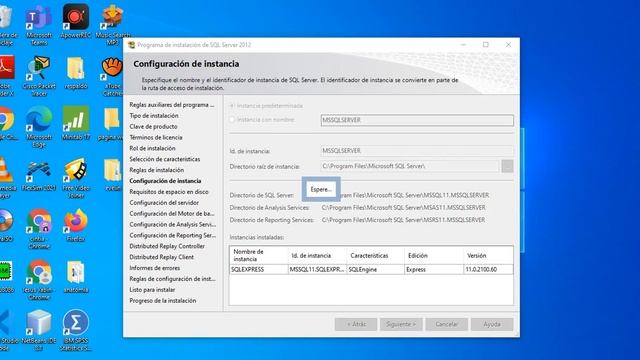Click the Directorio raíz de instancia field
The height and width of the screenshot is (360, 640).
click(410, 166)
